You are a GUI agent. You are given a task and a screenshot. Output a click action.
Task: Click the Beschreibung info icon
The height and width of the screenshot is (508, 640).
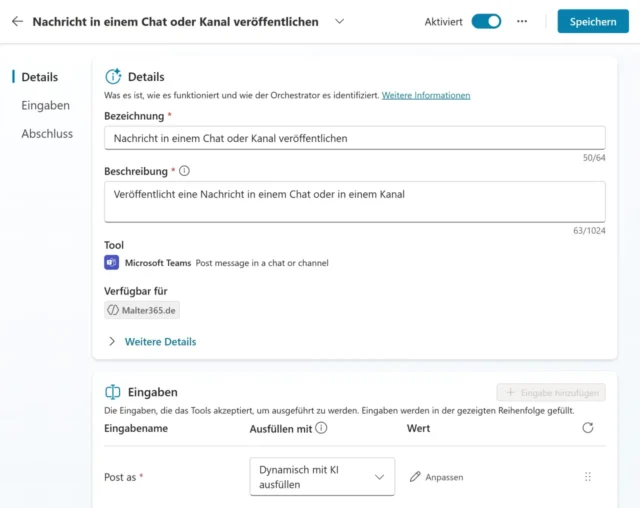click(184, 171)
